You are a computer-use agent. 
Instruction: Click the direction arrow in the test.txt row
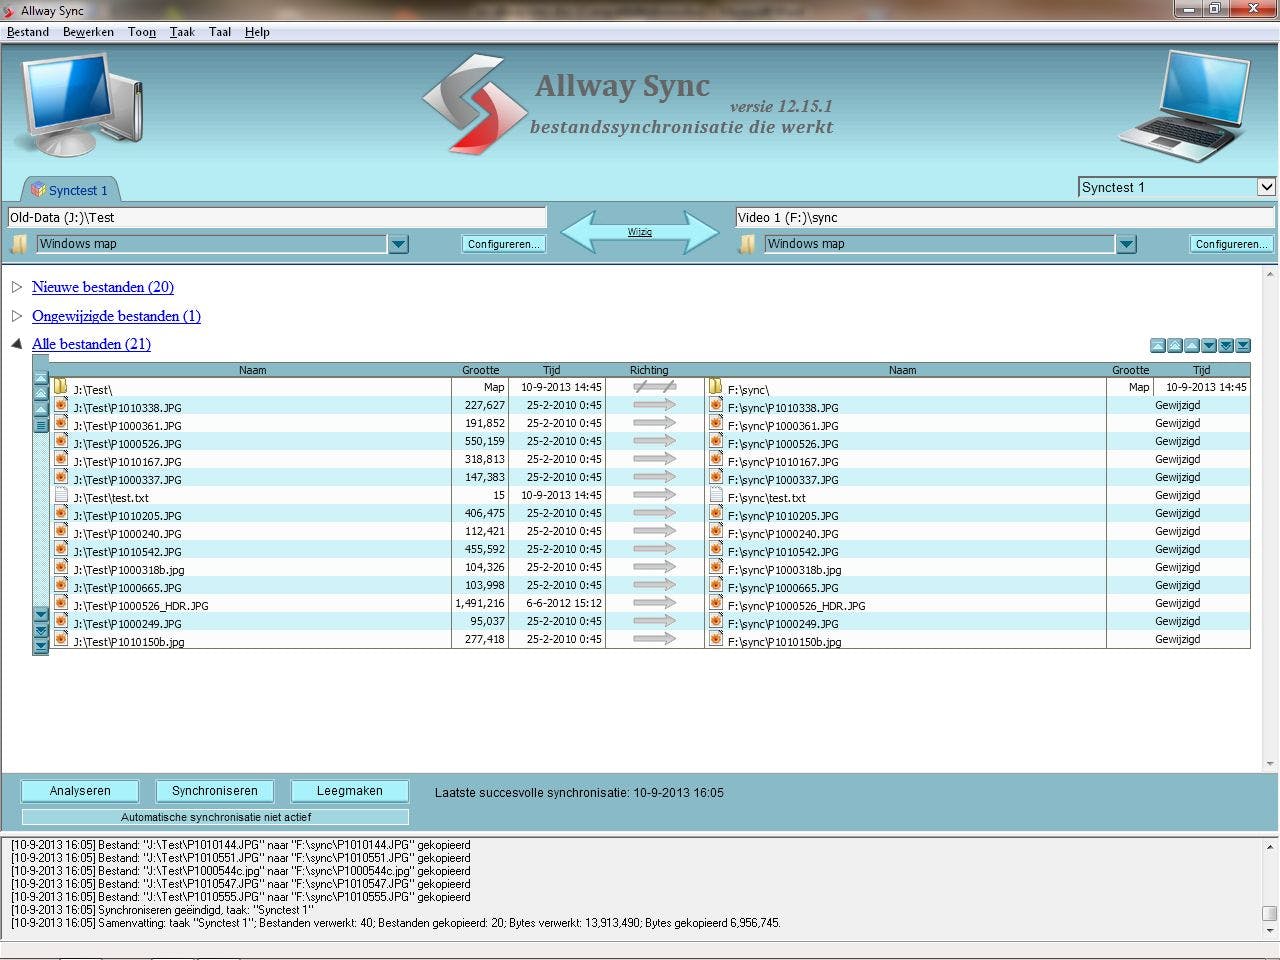click(655, 495)
